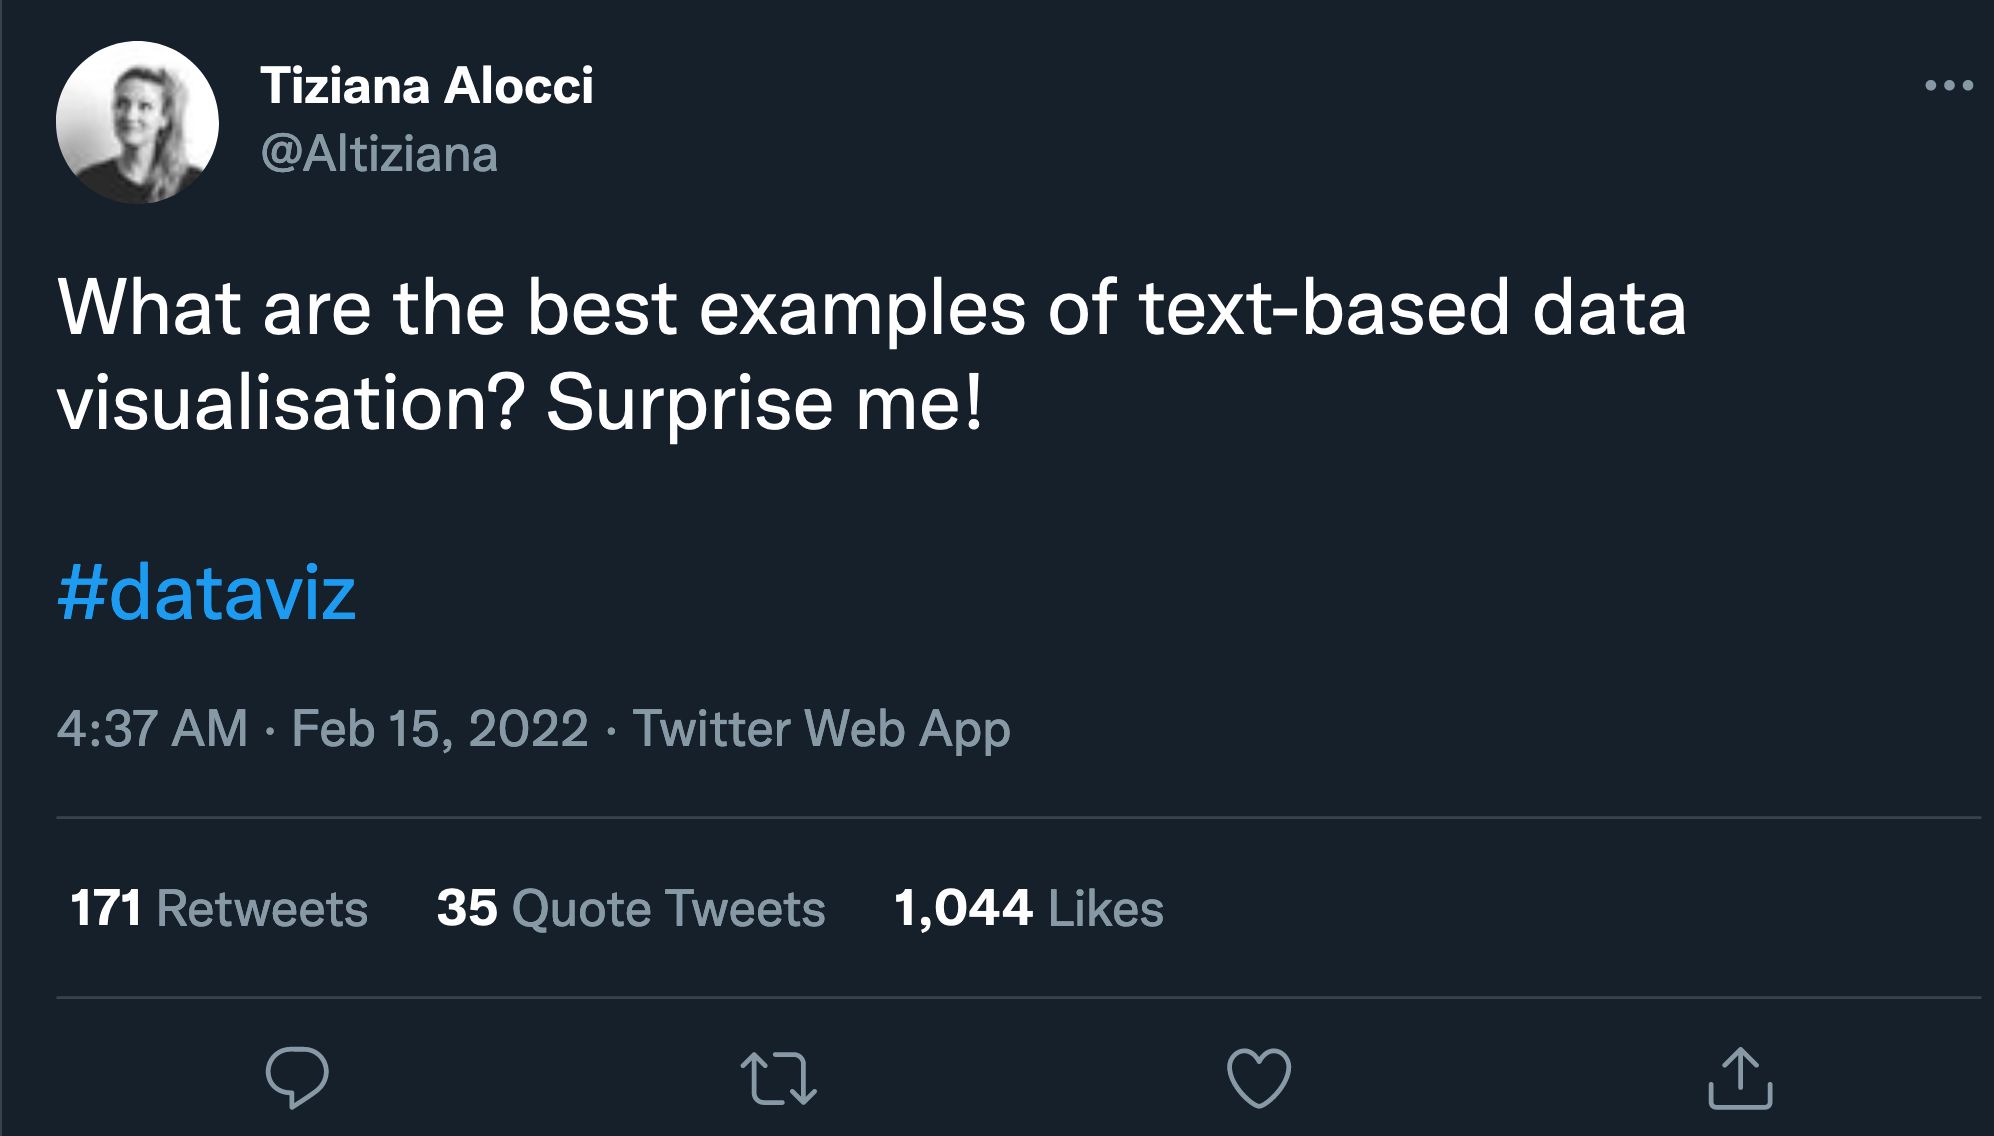Like the tweet with the heart icon

point(1259,1079)
